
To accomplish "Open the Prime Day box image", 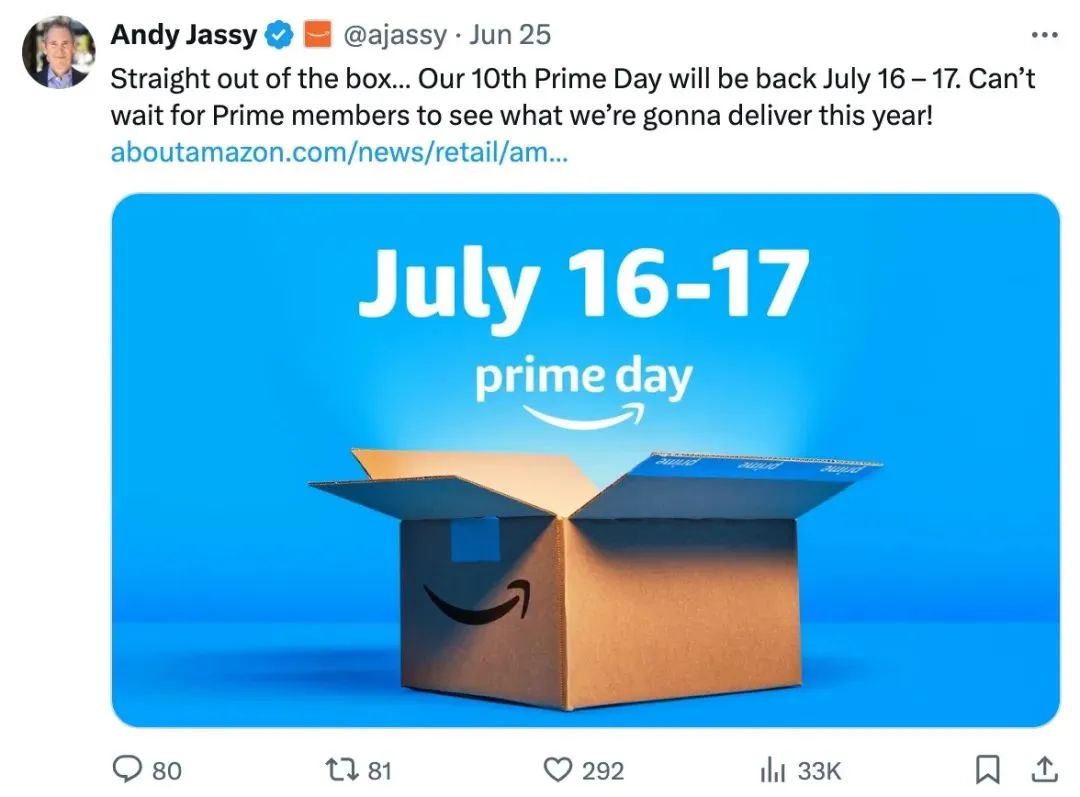I will pos(585,460).
